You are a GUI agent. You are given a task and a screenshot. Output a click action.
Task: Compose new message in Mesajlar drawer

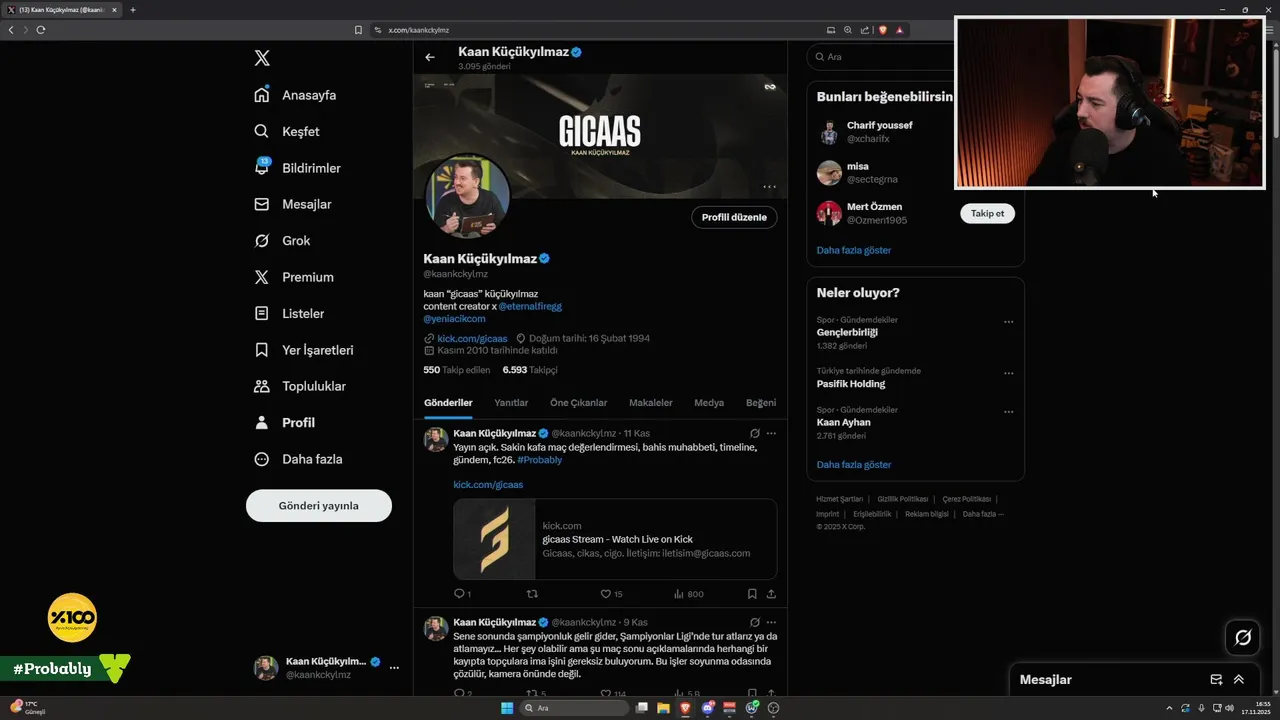click(x=1216, y=679)
